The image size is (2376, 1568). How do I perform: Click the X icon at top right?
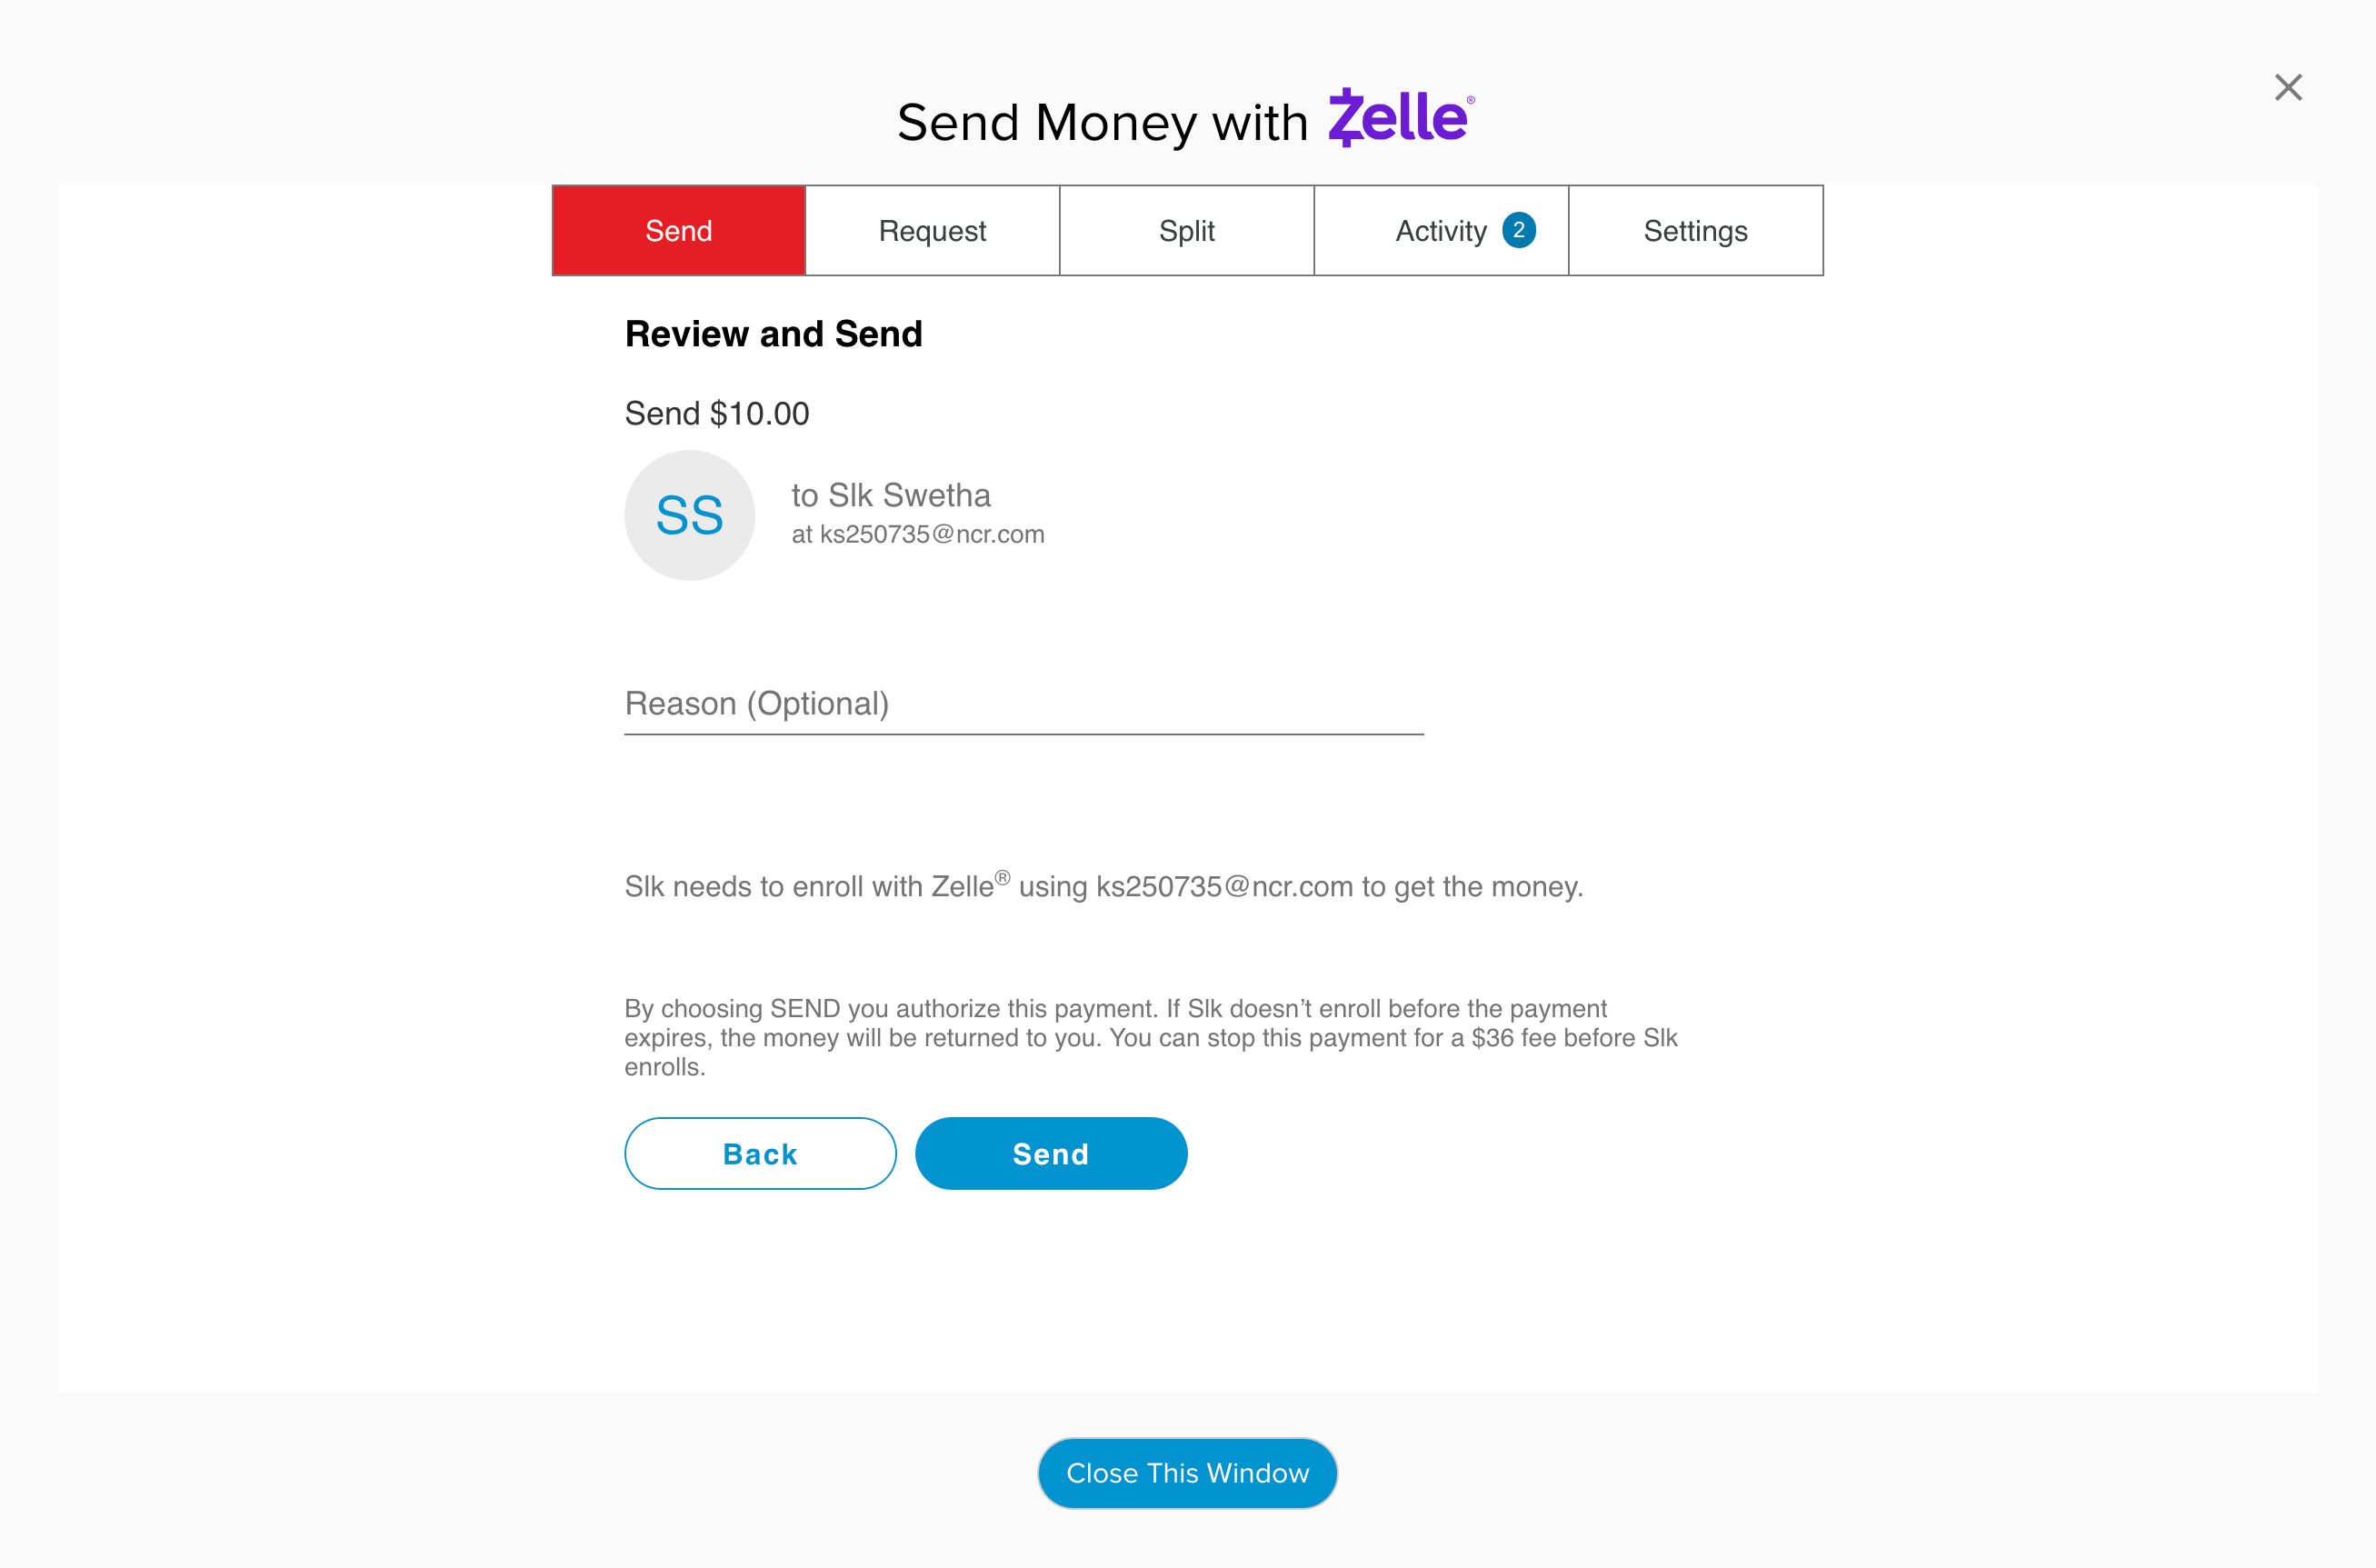2288,88
